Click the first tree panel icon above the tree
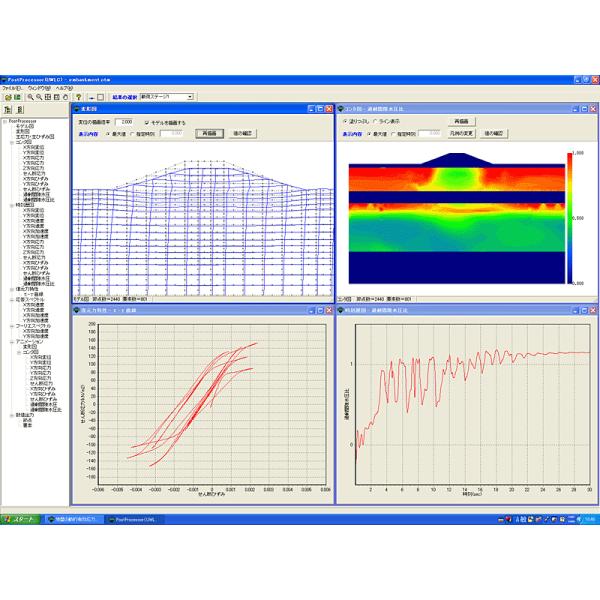 [x=8, y=110]
